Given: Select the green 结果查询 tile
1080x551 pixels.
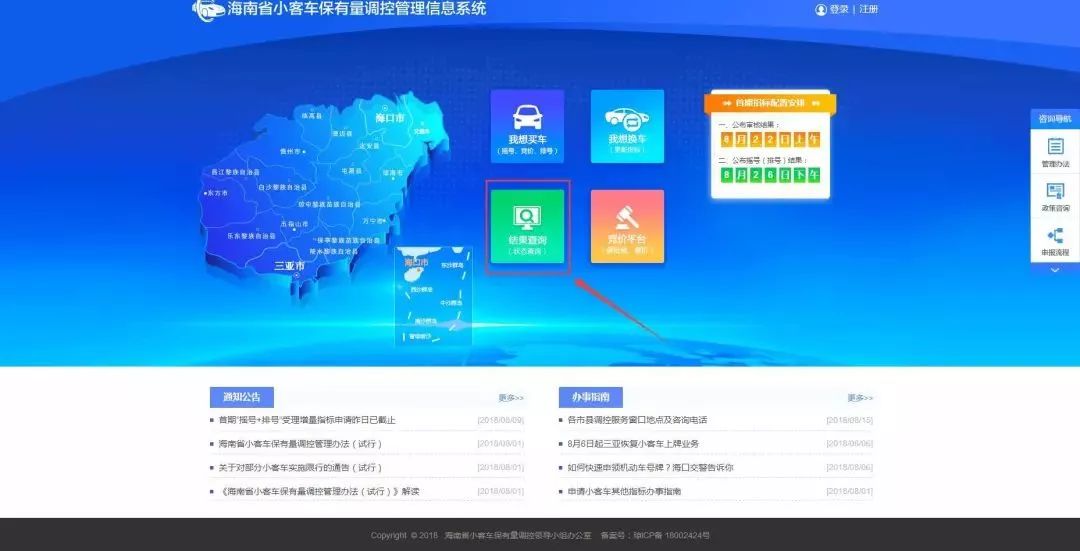Looking at the screenshot, I should (x=527, y=227).
